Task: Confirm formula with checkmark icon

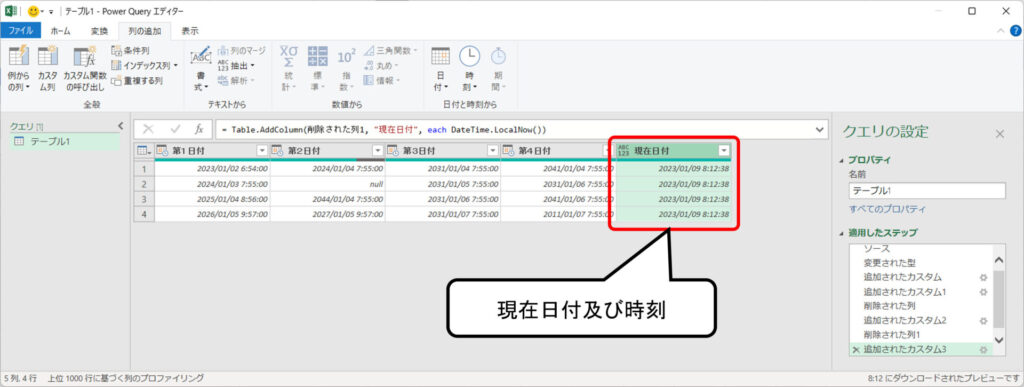Action: click(x=174, y=129)
